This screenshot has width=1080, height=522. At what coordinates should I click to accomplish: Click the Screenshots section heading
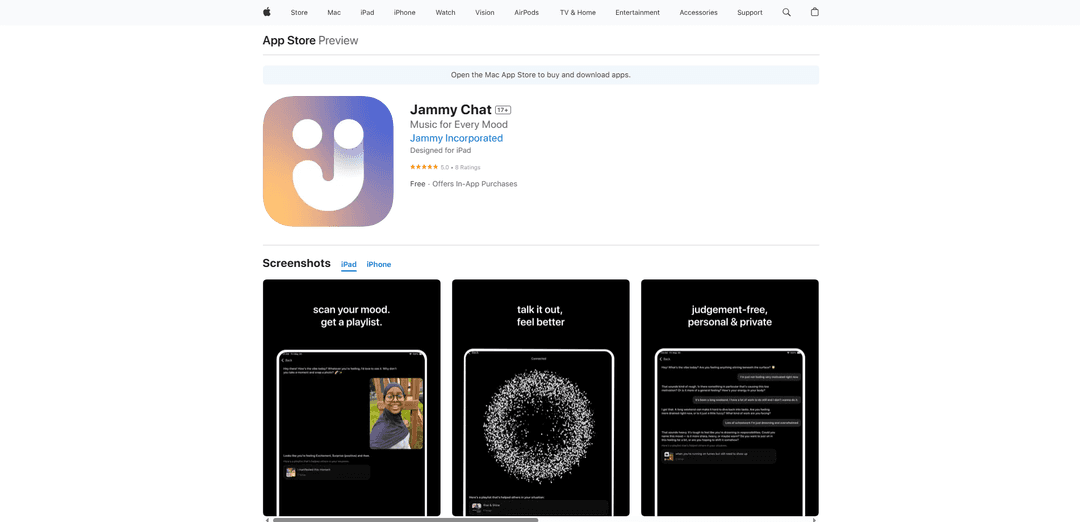tap(296, 263)
